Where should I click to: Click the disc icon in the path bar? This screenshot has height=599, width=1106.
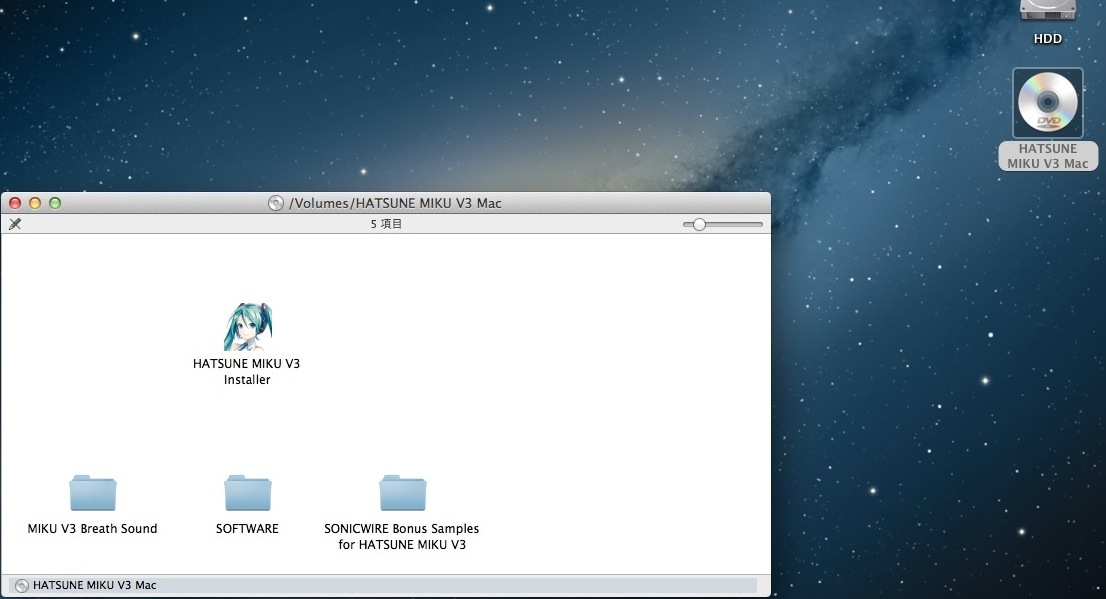pyautogui.click(x=22, y=586)
